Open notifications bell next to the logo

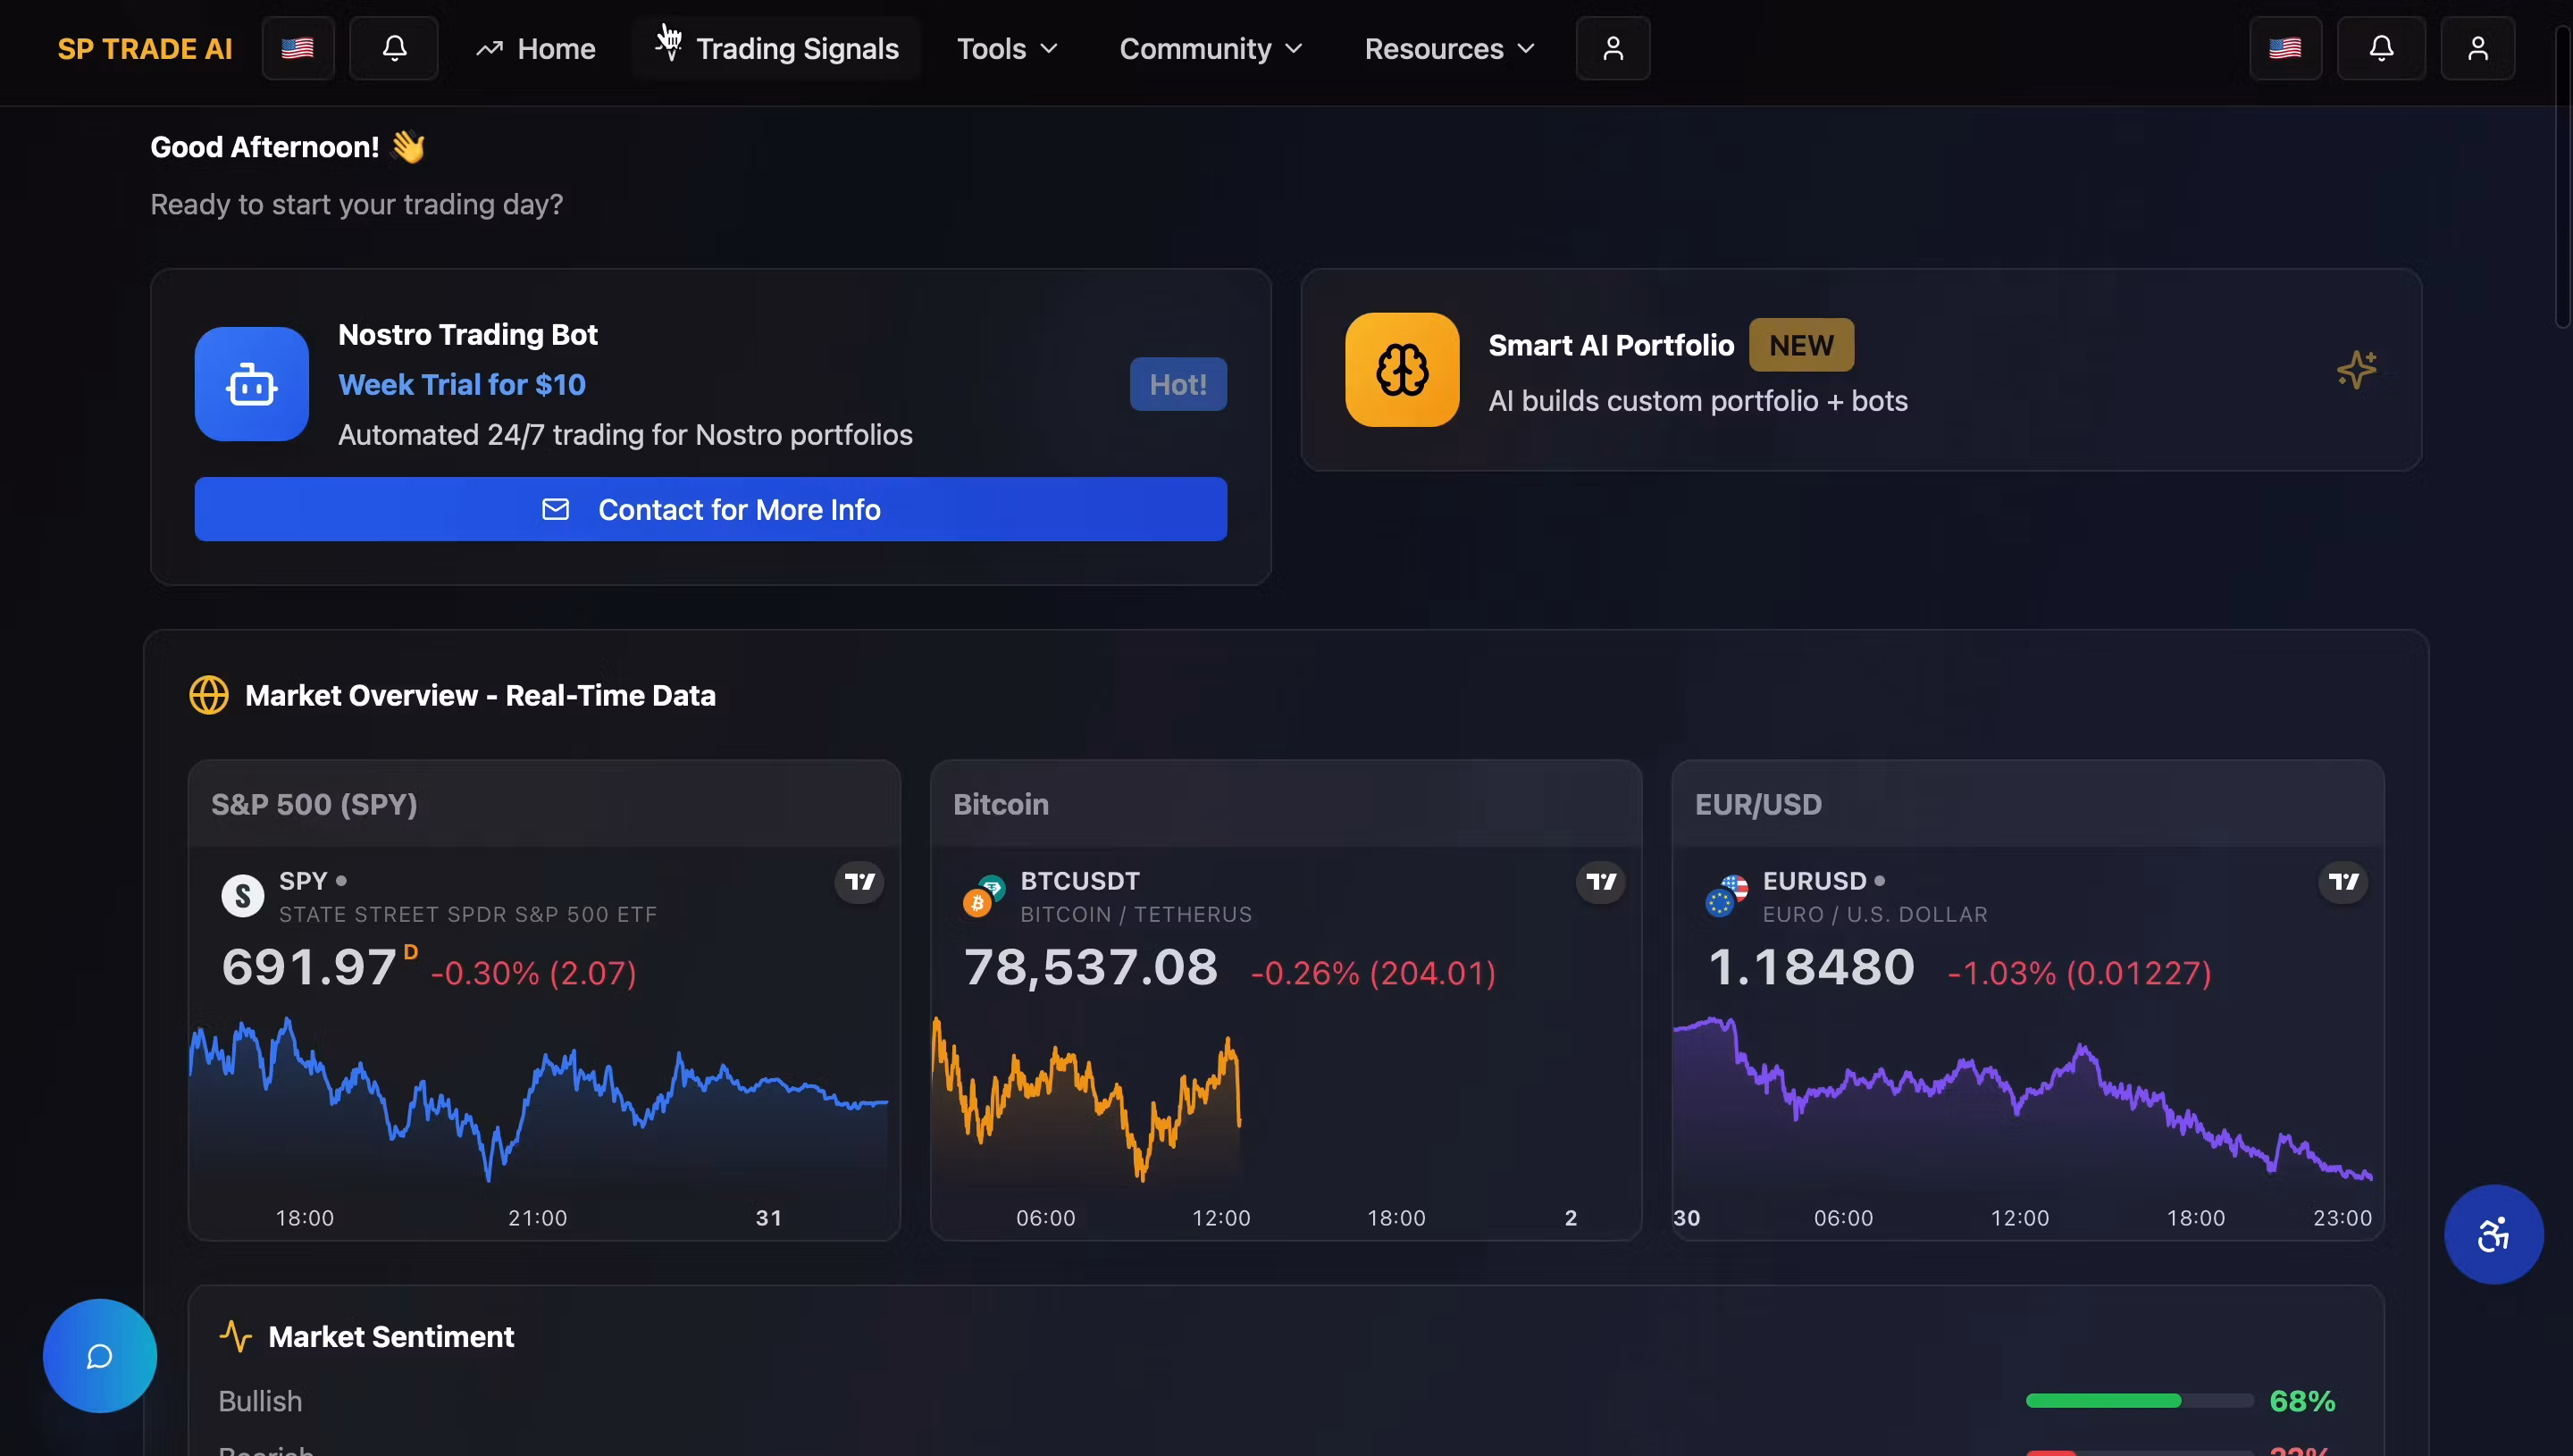[394, 48]
